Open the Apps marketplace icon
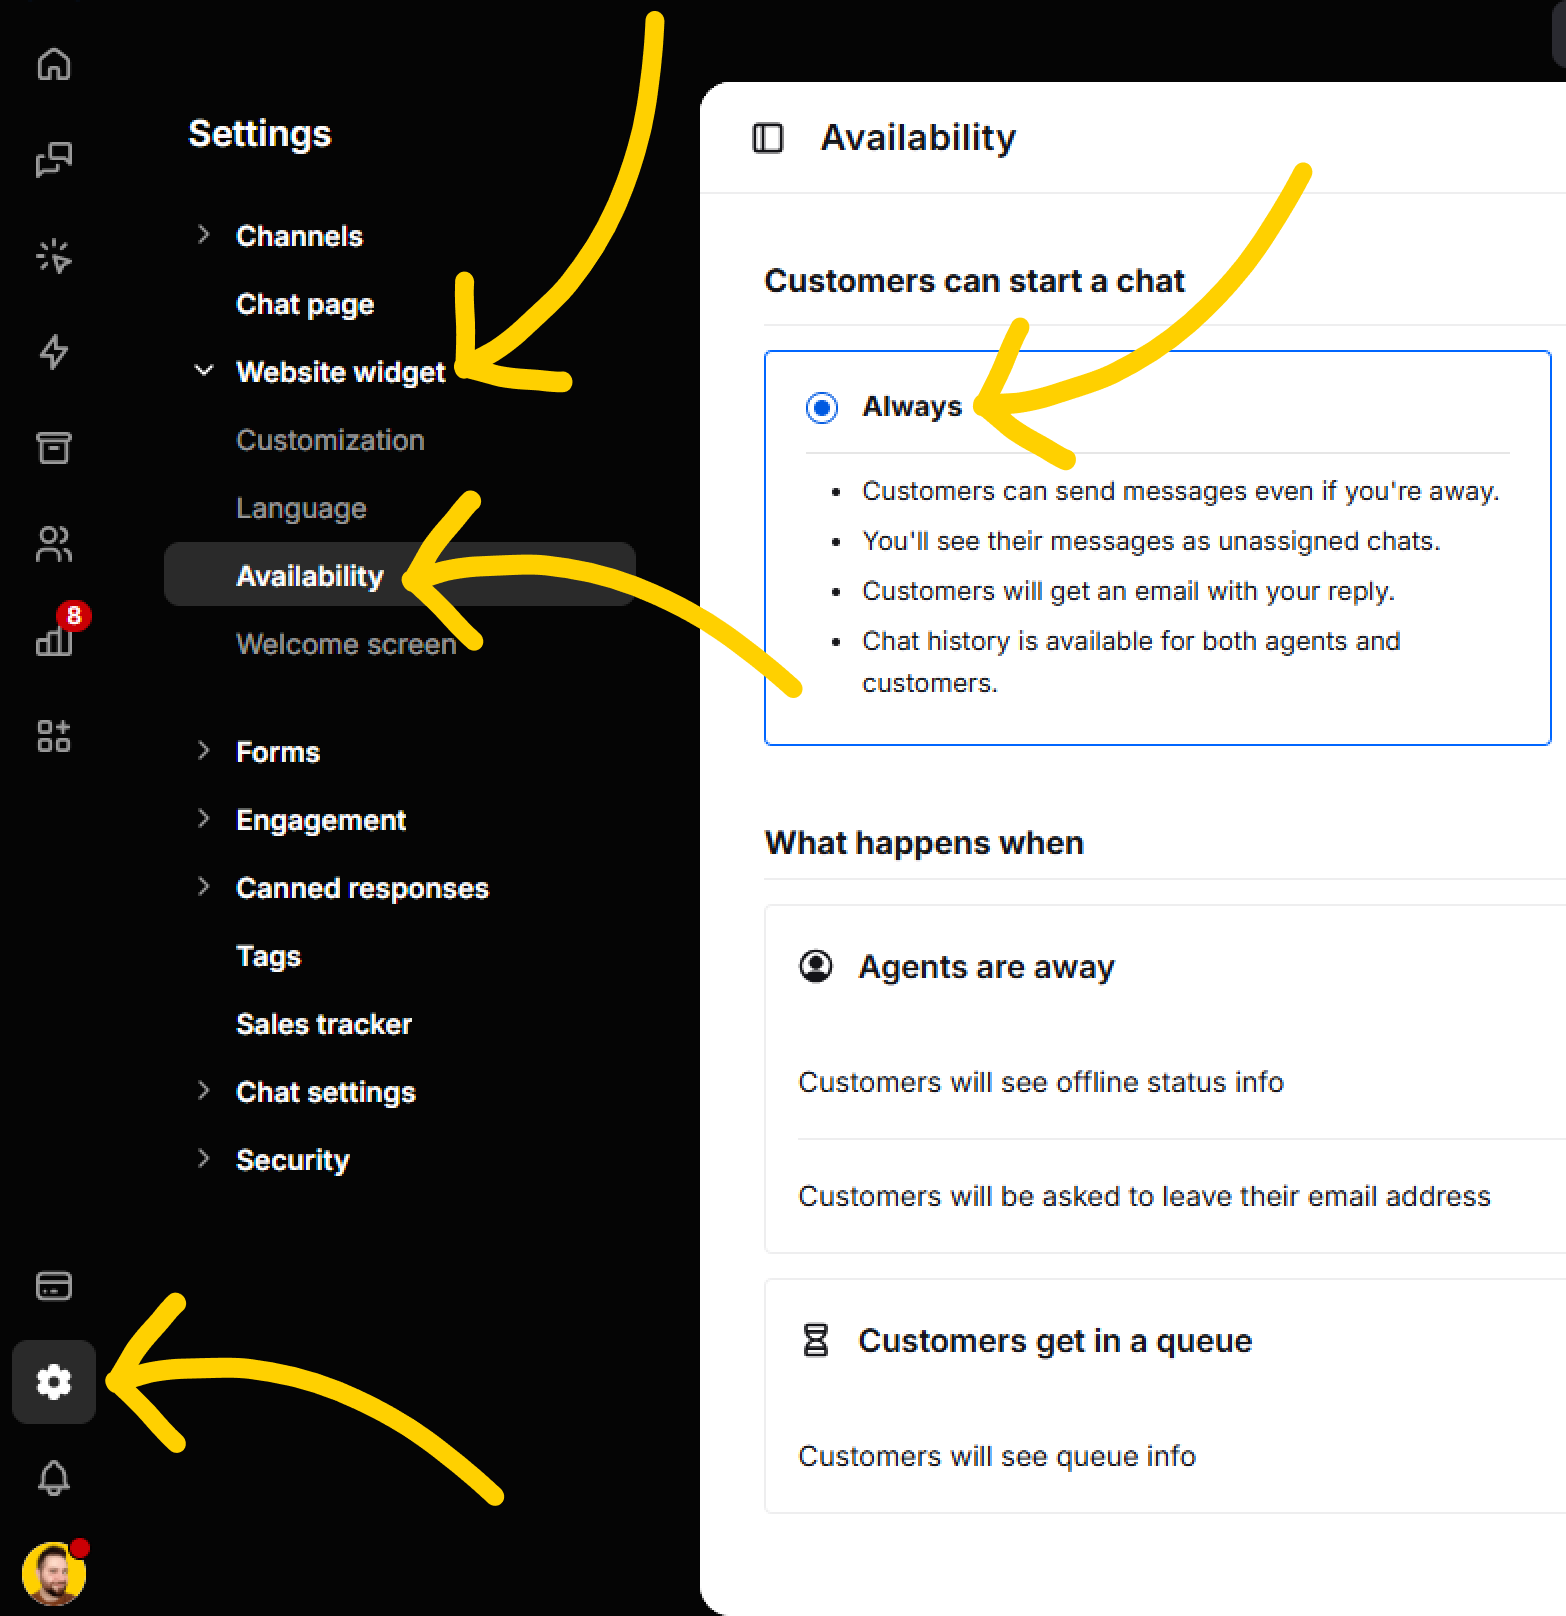 tap(53, 737)
